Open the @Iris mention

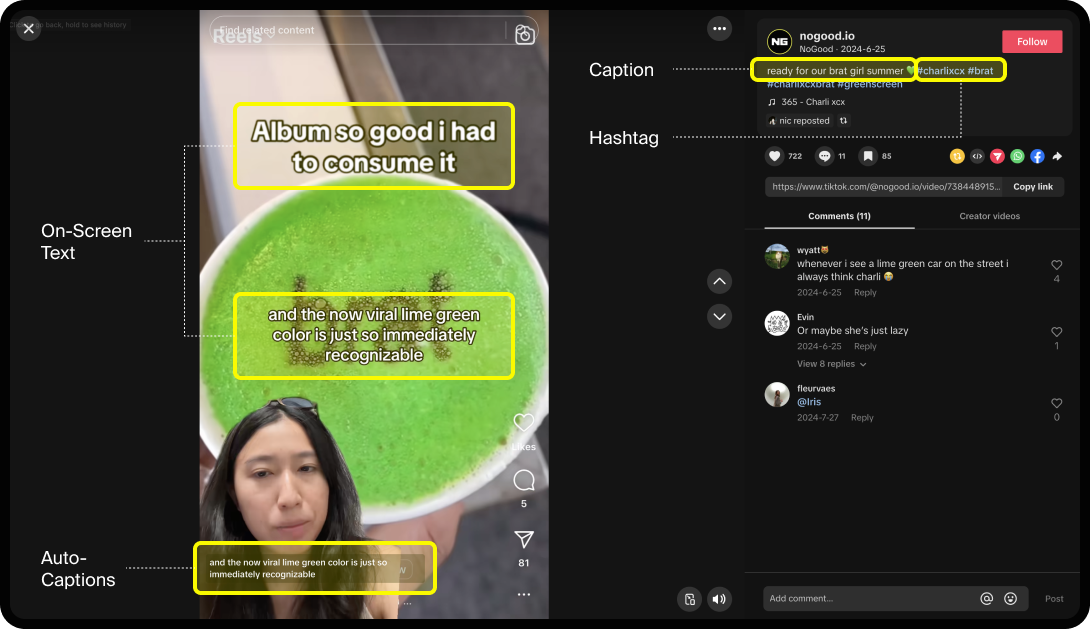click(x=809, y=402)
